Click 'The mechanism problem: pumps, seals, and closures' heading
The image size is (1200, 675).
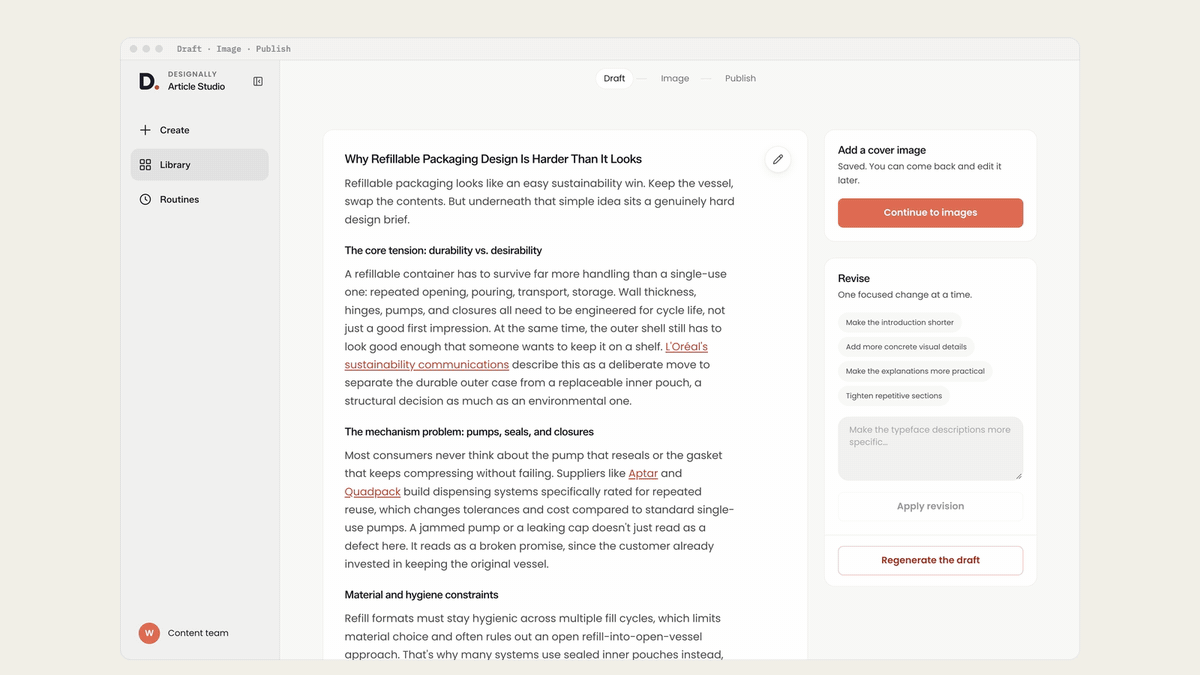click(469, 432)
